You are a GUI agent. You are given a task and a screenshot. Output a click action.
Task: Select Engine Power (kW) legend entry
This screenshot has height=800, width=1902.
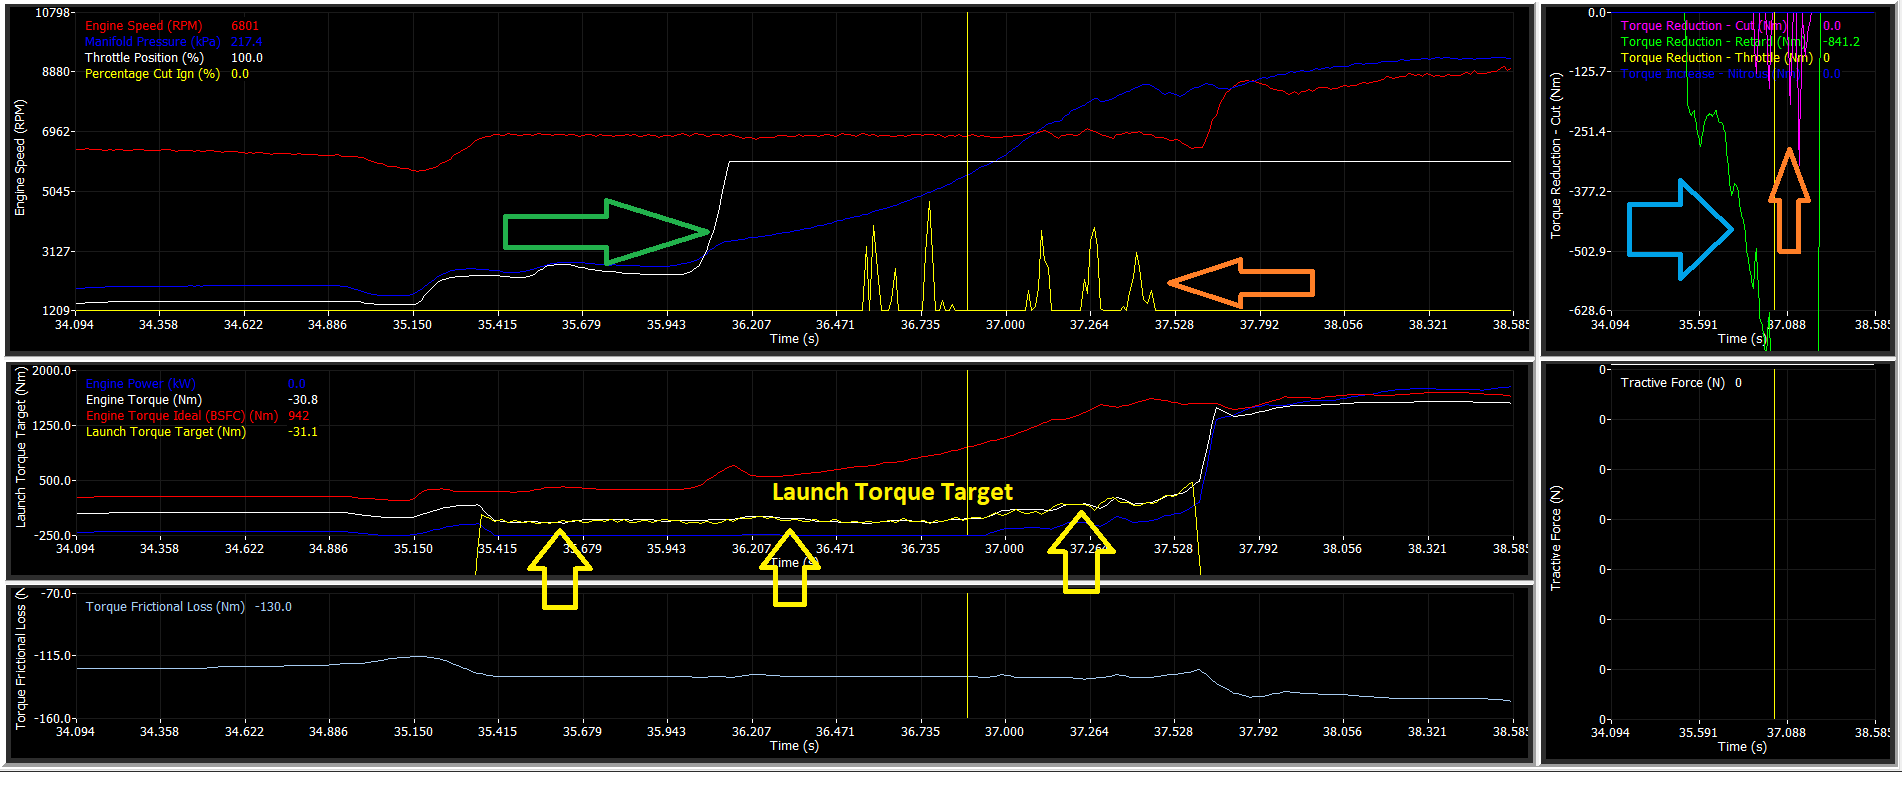141,384
